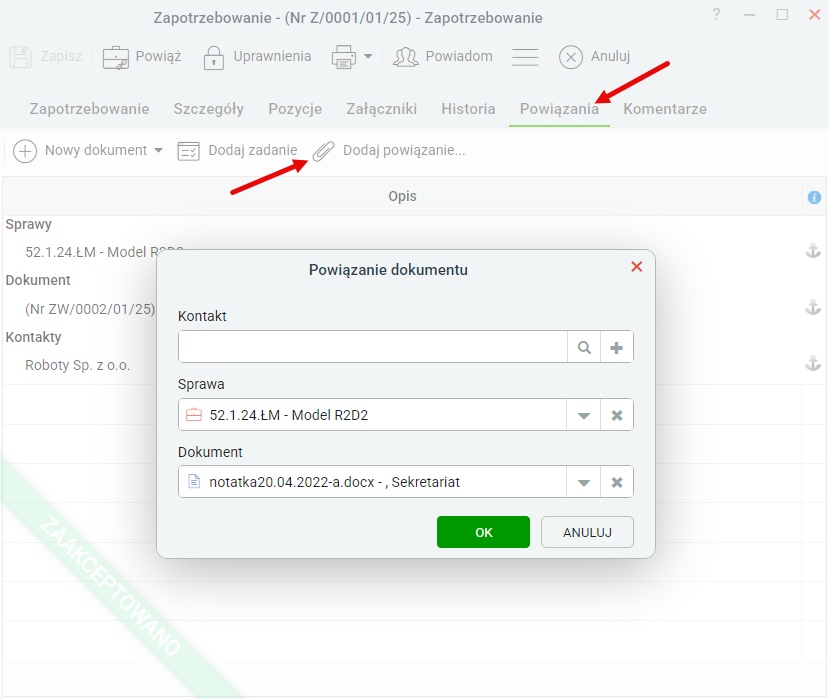This screenshot has height=699, width=829.
Task: Add a new contact with the plus icon
Action: (616, 347)
